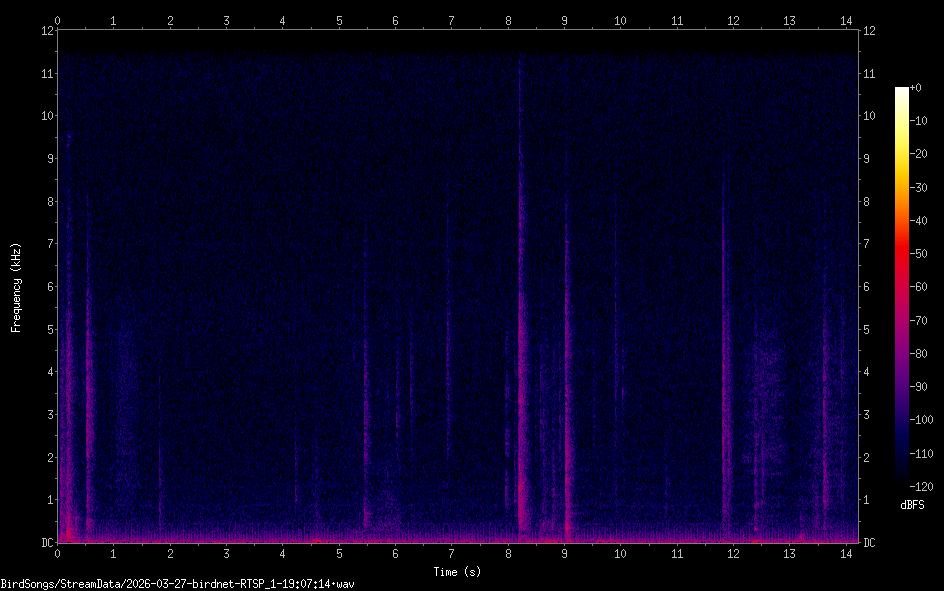
Task: Pick the -60 level on the color scale
Action: click(925, 288)
